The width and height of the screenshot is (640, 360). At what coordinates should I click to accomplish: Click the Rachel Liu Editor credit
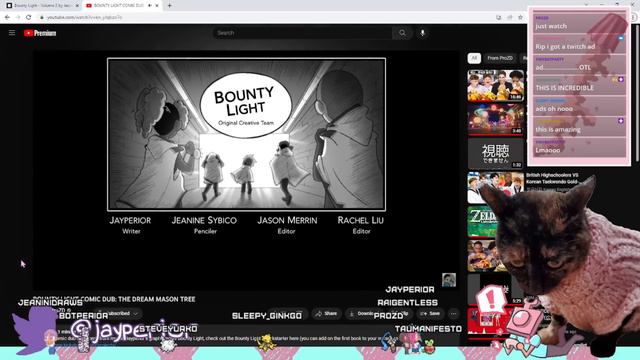(361, 225)
